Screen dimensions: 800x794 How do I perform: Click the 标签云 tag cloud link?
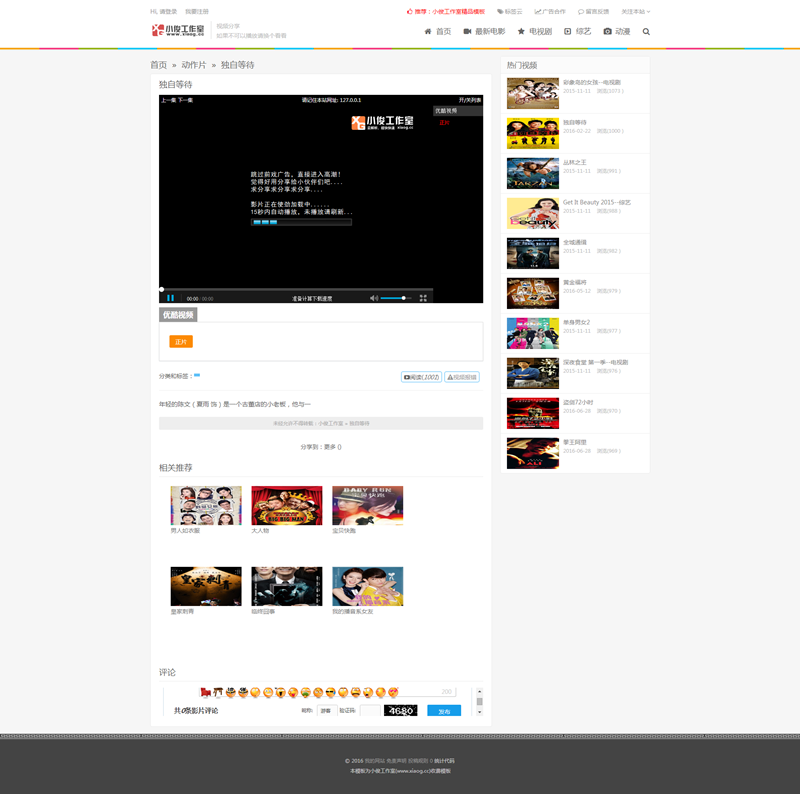510,11
